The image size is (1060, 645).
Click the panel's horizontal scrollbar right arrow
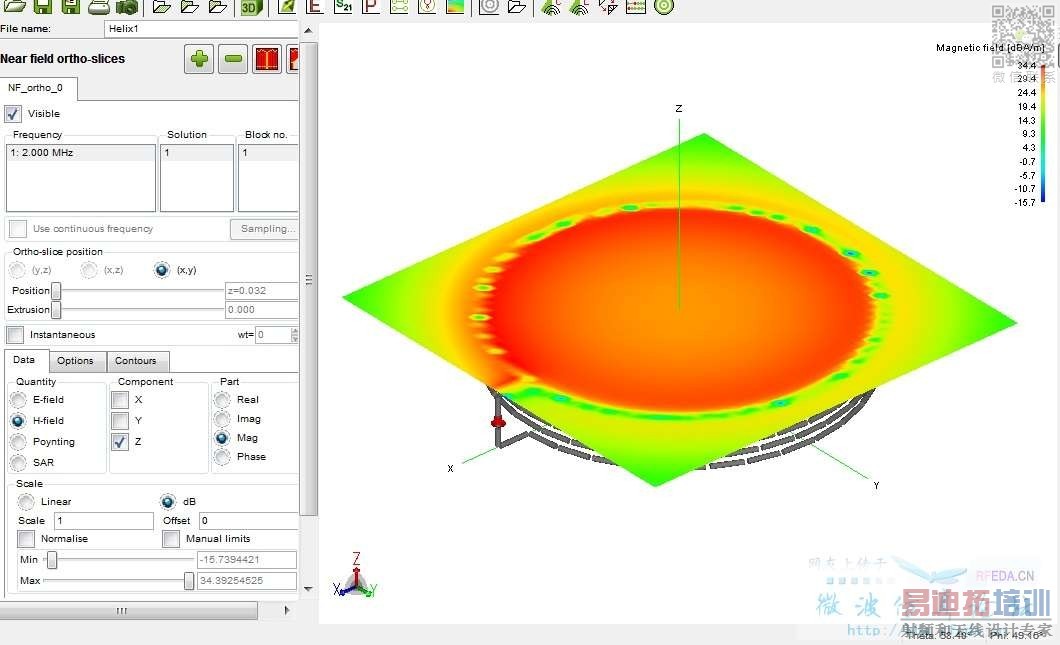[287, 610]
